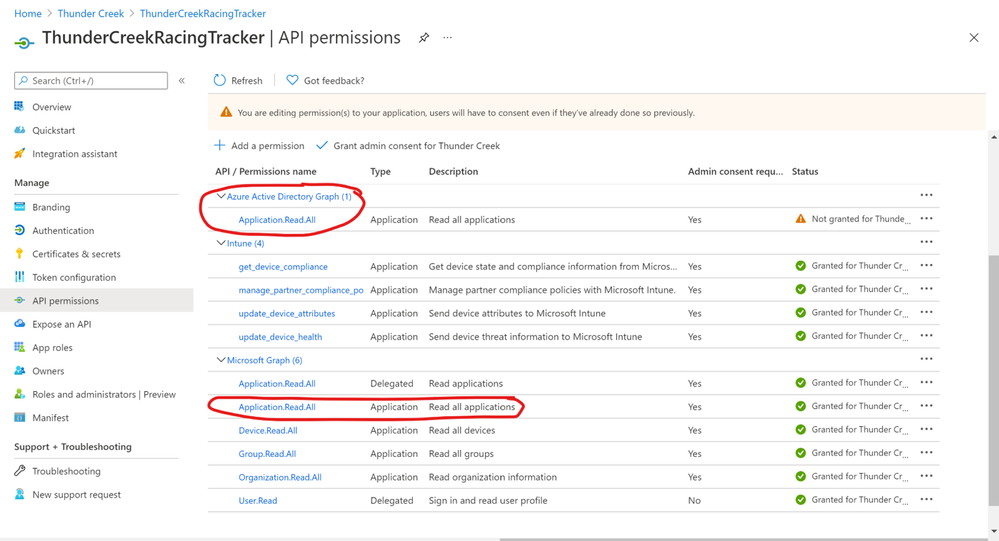Click the Got feedback heart icon

292,80
